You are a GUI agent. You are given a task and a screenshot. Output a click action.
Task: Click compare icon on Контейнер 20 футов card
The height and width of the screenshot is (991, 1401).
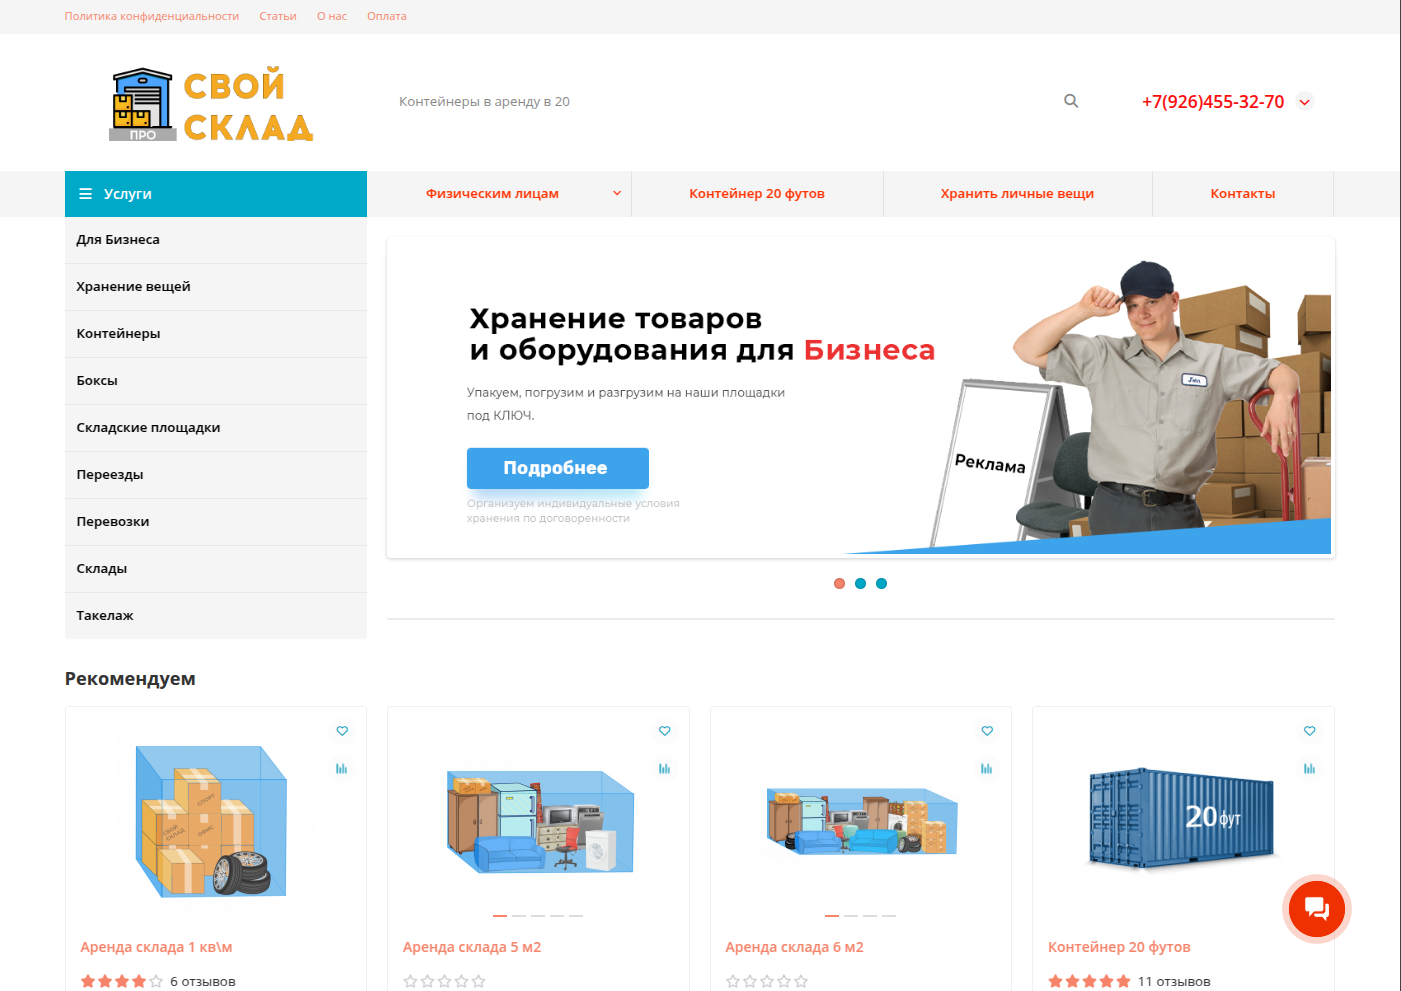pos(1309,769)
